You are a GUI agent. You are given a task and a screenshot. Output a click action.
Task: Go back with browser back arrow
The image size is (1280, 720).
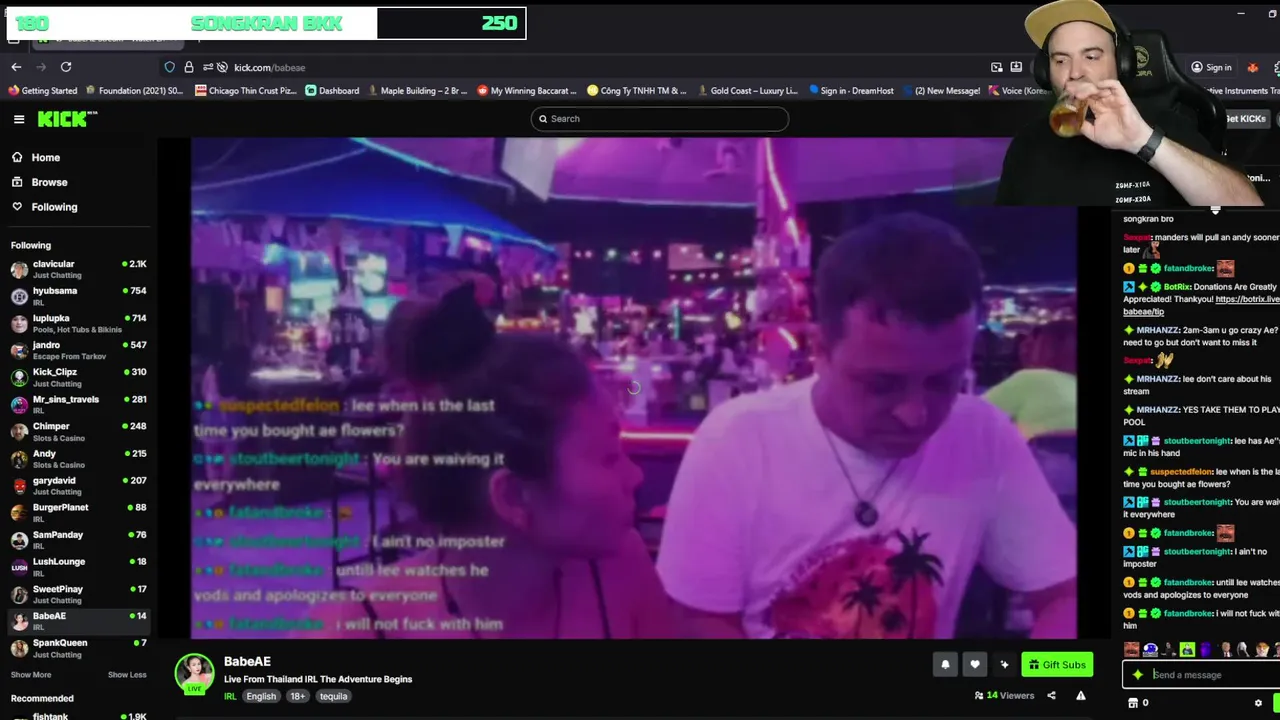[16, 67]
